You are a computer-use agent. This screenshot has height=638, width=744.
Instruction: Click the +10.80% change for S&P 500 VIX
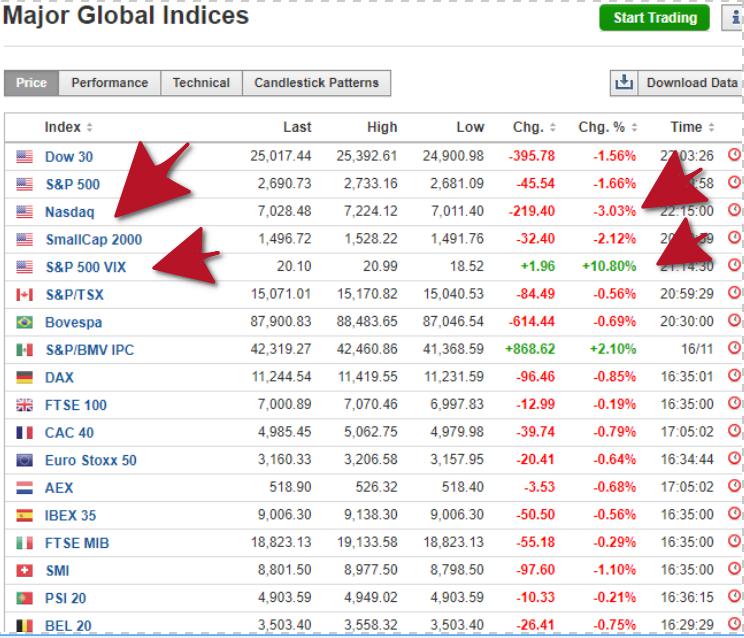coord(609,266)
